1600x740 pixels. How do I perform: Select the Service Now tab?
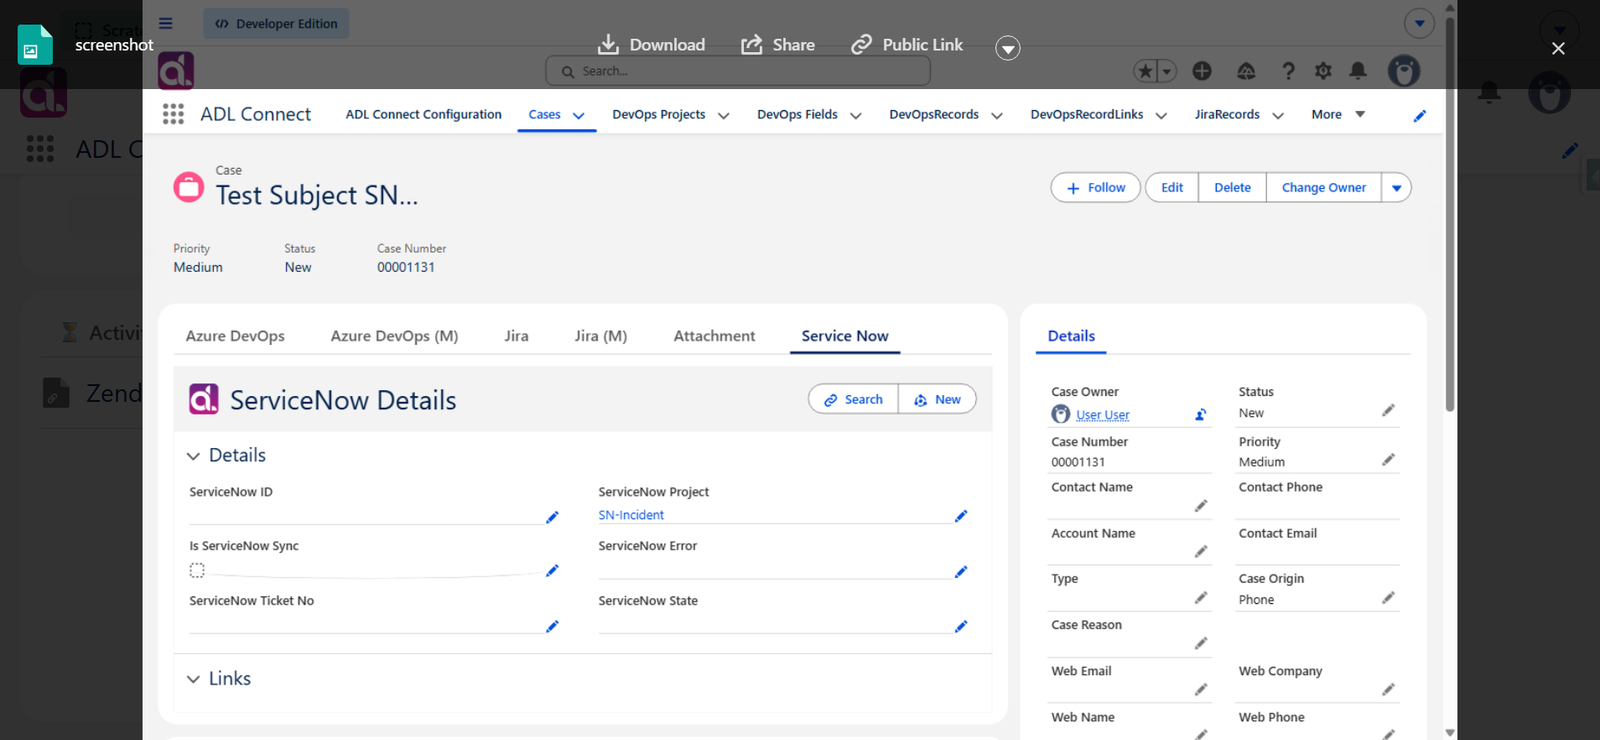point(845,336)
